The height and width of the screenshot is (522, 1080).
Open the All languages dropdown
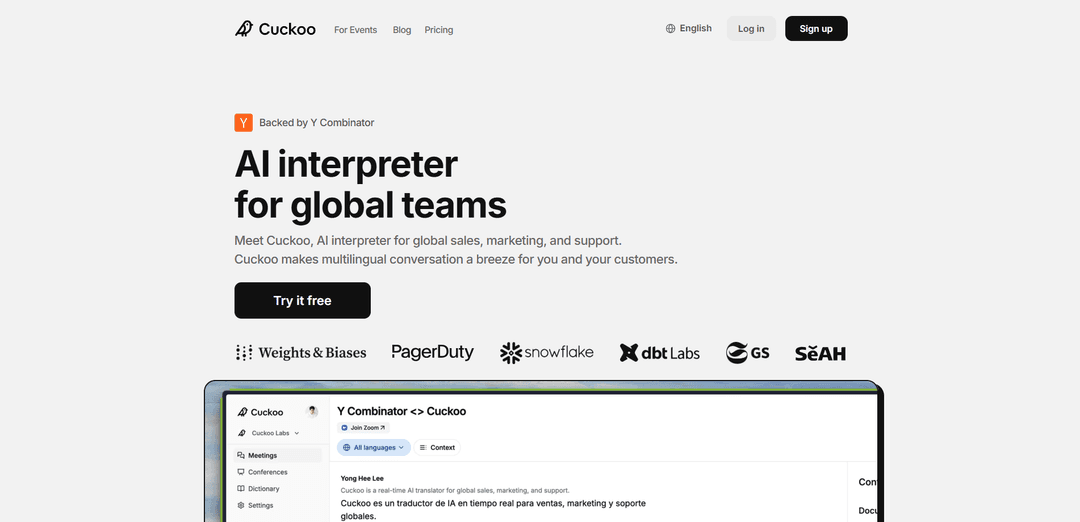tap(373, 448)
